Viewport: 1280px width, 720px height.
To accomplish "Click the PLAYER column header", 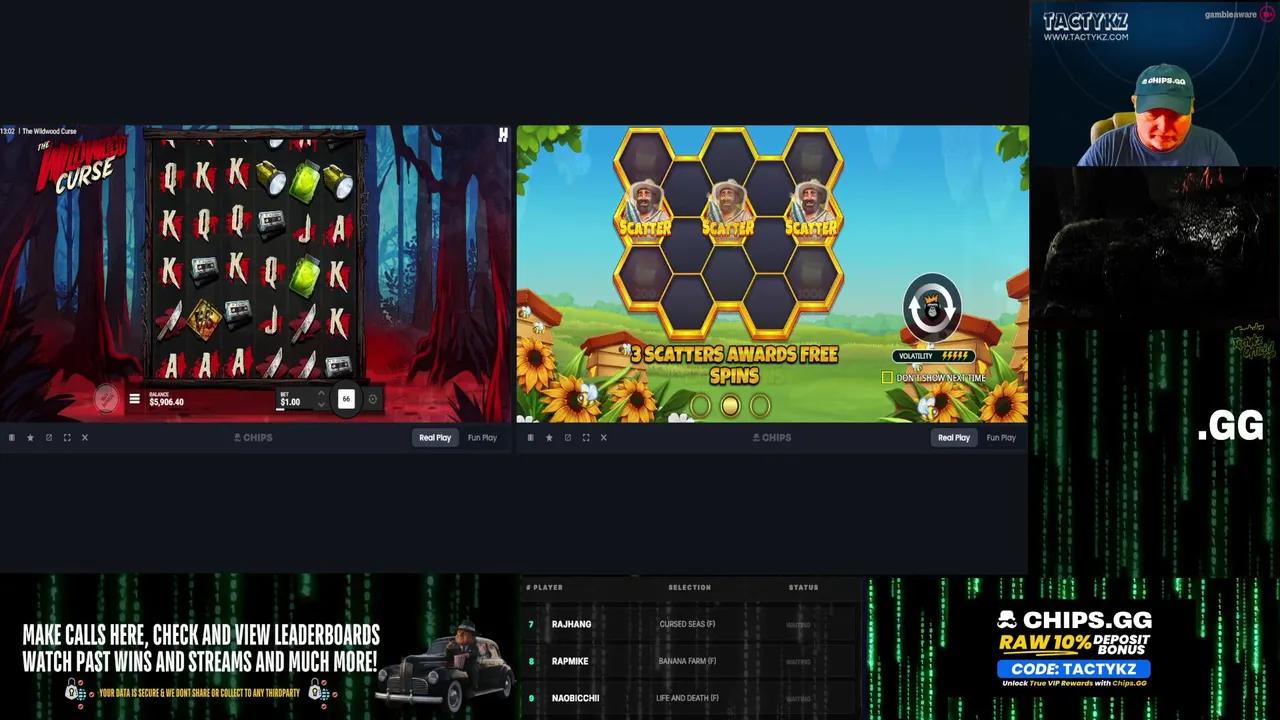I will point(547,587).
